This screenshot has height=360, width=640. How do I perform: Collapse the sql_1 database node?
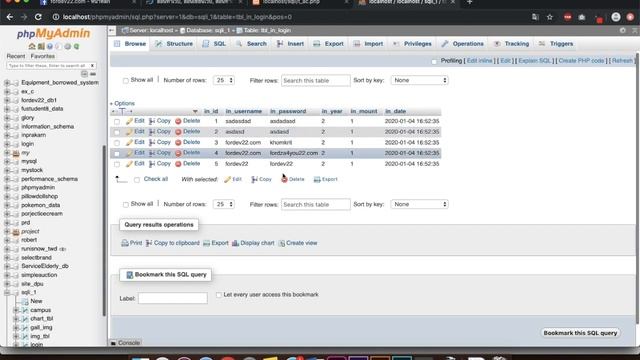click(7, 293)
